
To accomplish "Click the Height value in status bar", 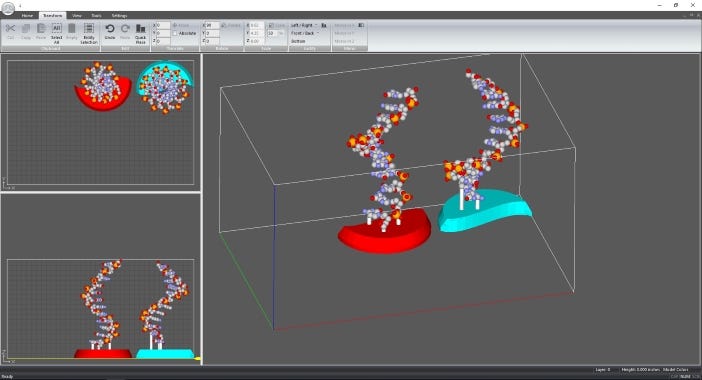I will (641, 370).
